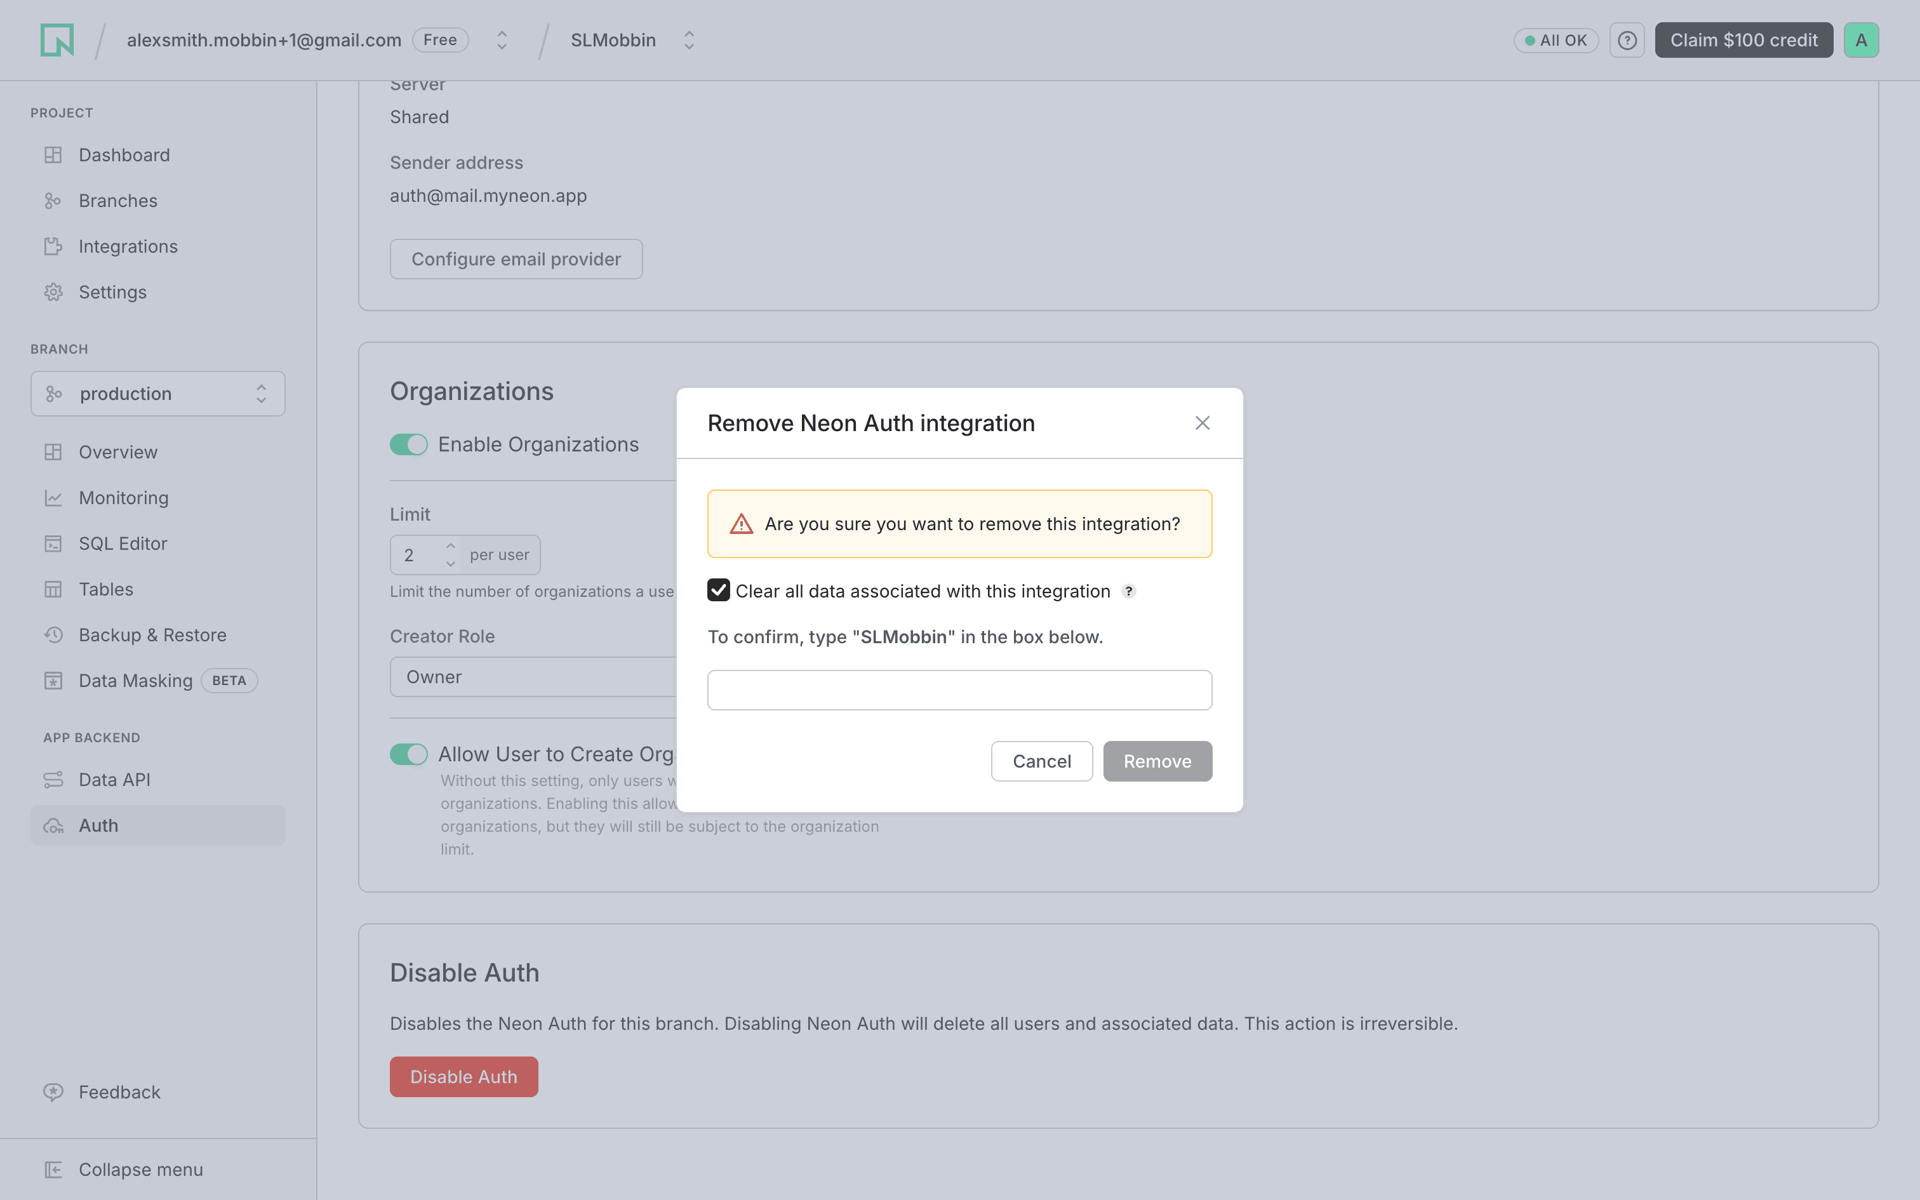Close the Remove Neon Auth dialog
The height and width of the screenshot is (1200, 1920).
click(1203, 423)
